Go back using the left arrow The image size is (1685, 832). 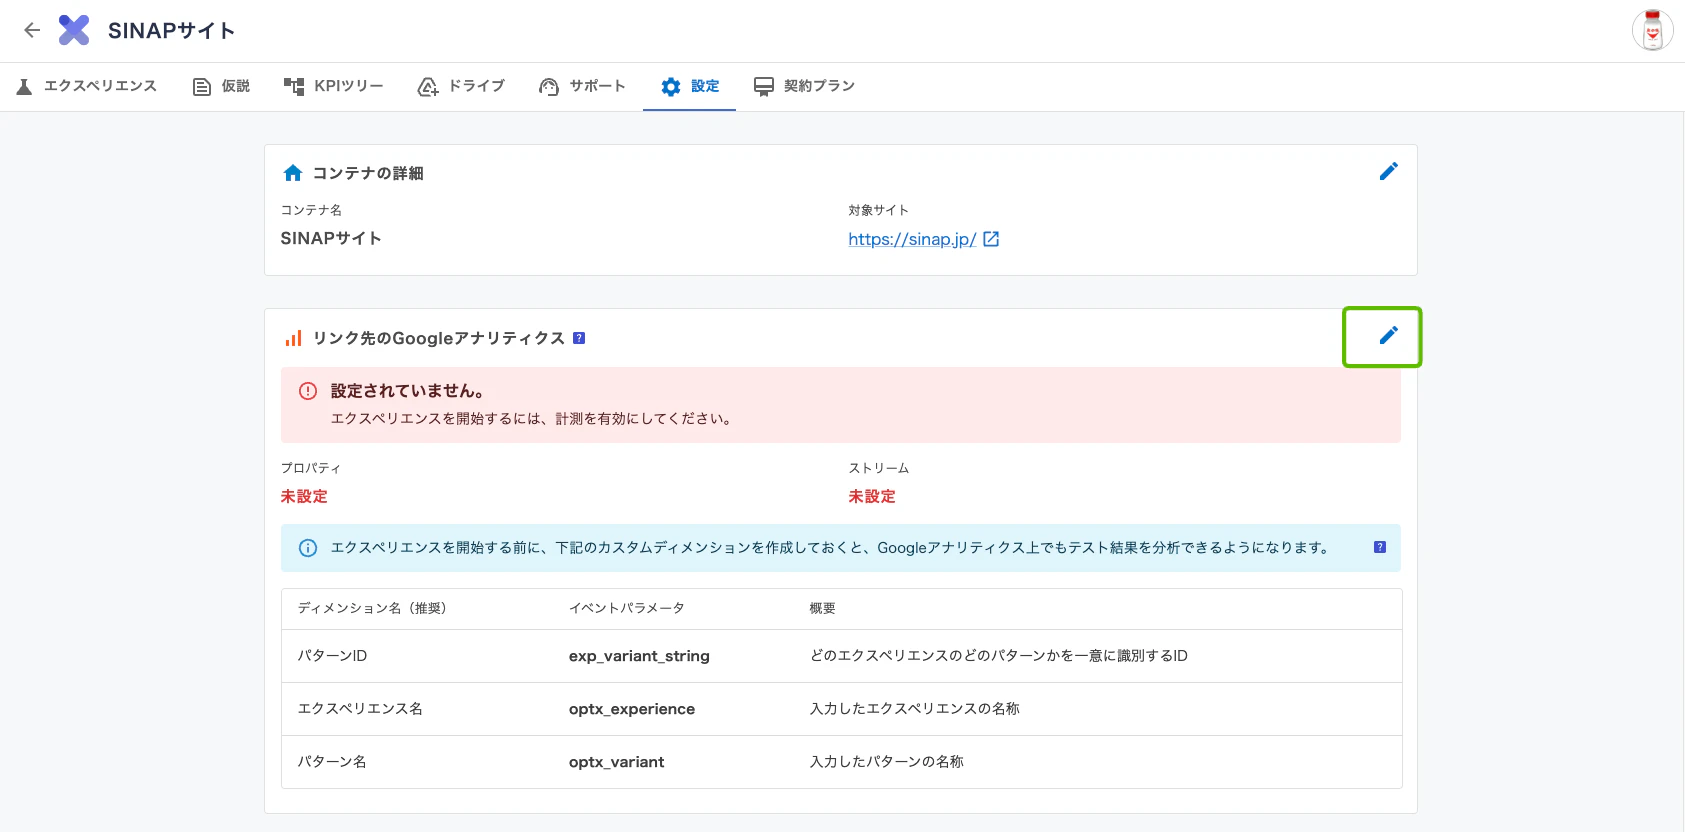pyautogui.click(x=32, y=30)
